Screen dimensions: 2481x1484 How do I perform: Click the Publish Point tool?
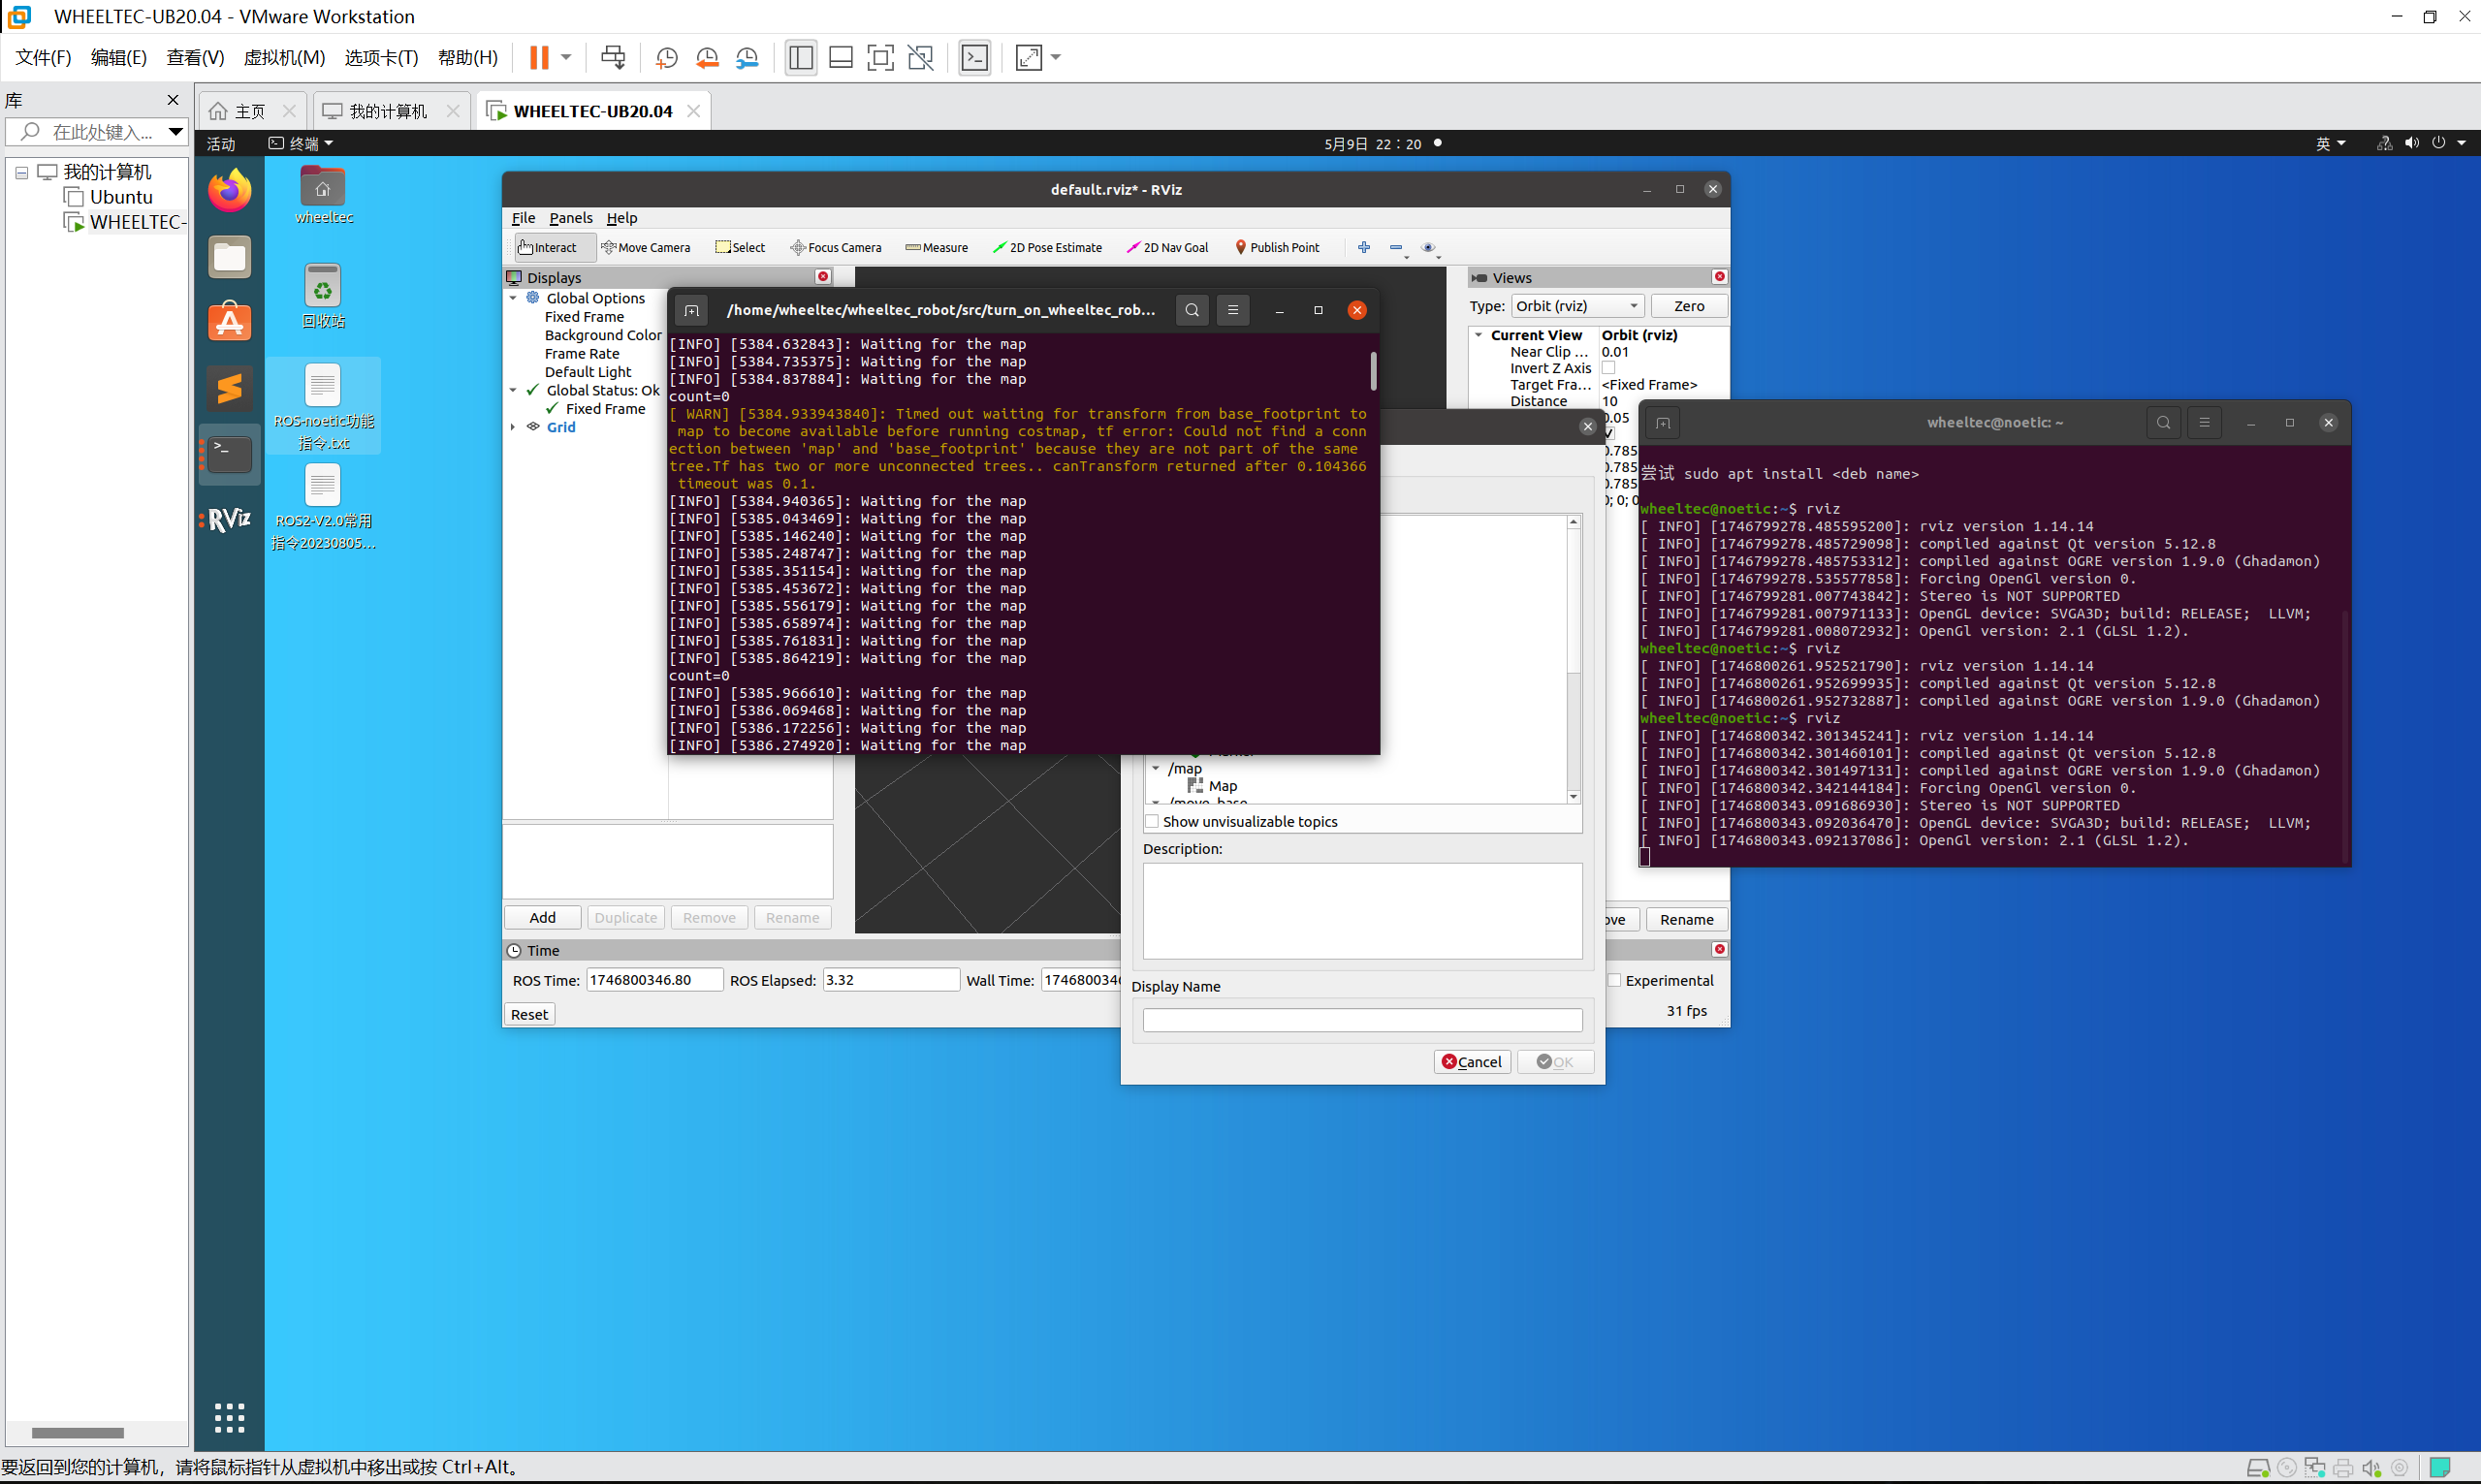[1277, 247]
